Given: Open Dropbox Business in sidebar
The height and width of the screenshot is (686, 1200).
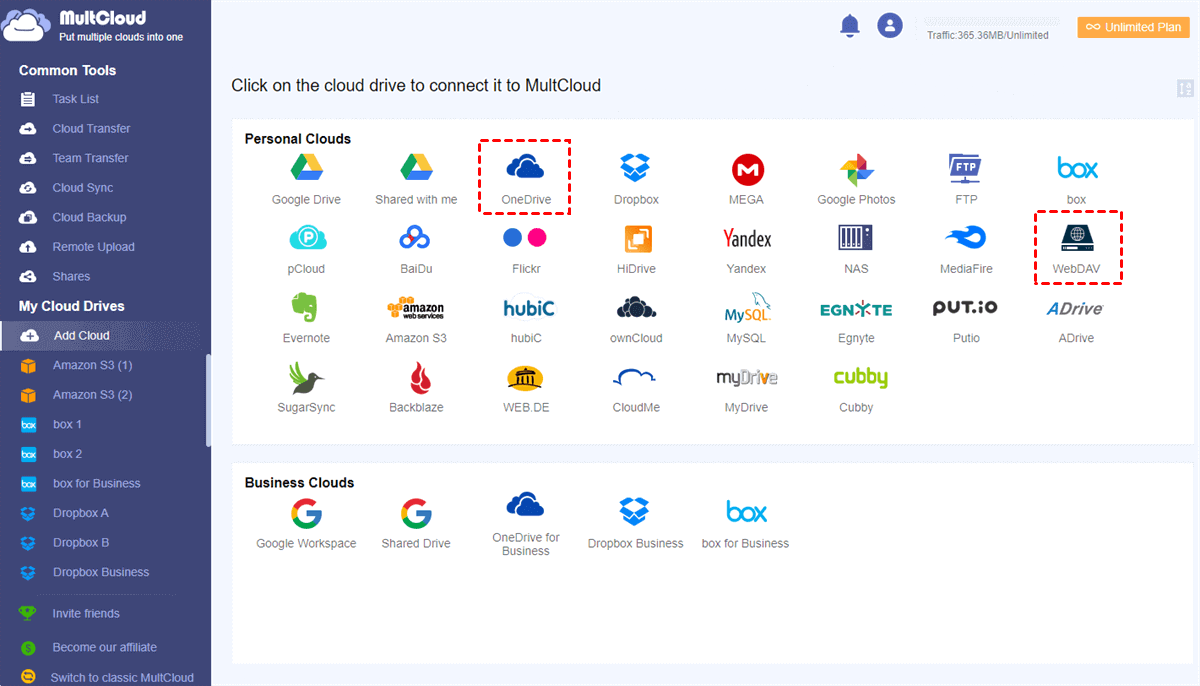Looking at the screenshot, I should 103,572.
